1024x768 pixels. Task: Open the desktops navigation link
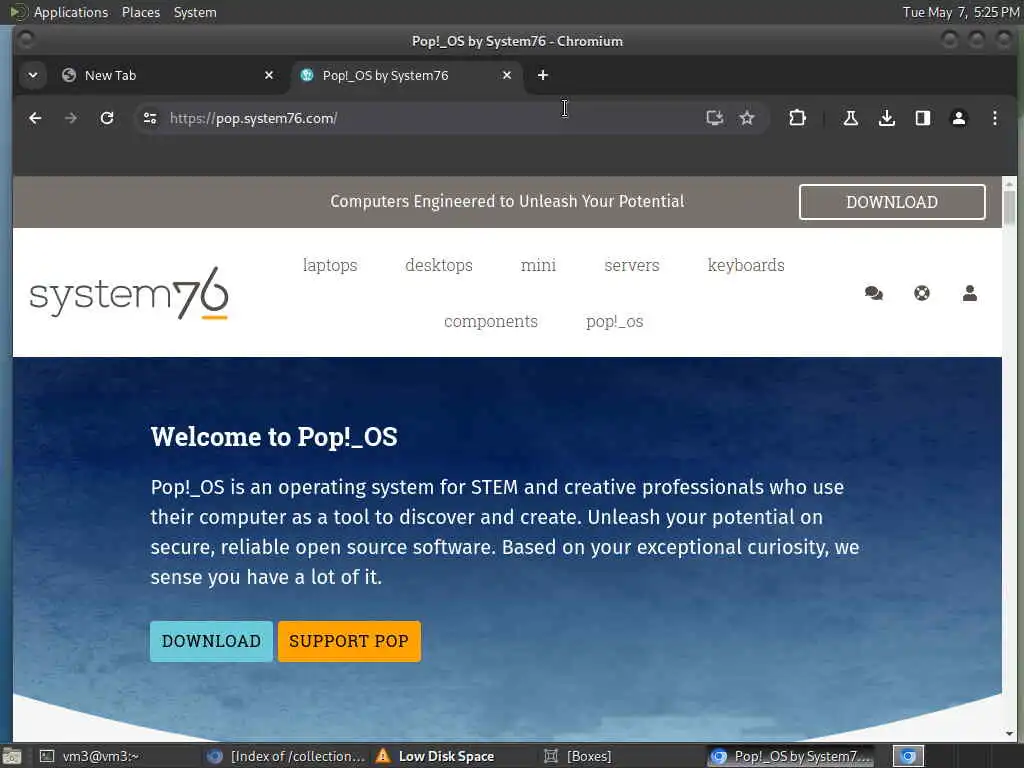click(x=439, y=265)
